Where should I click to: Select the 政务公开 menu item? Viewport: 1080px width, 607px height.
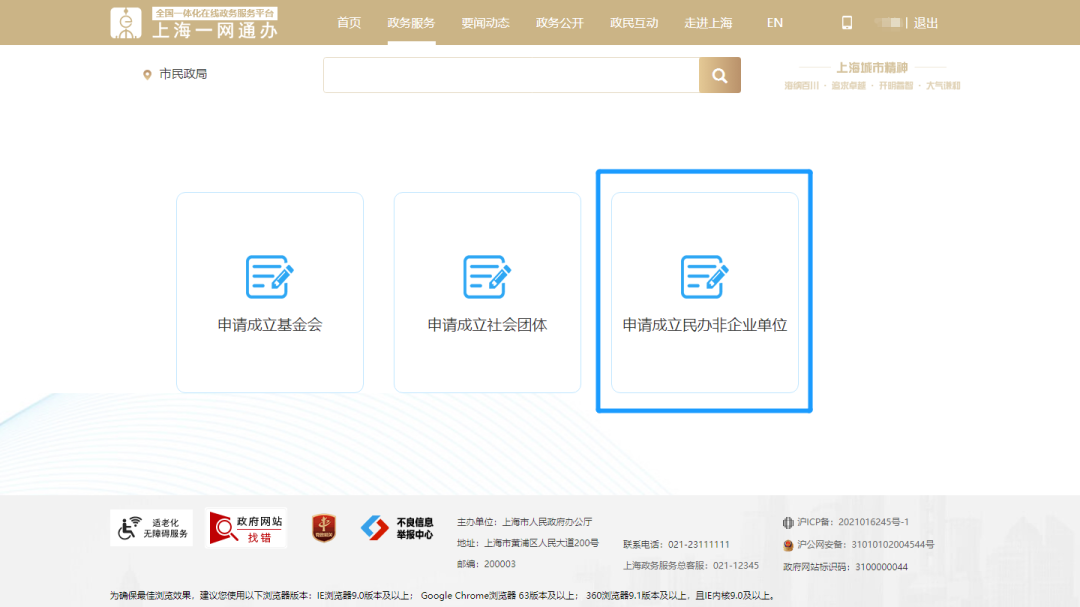click(559, 22)
